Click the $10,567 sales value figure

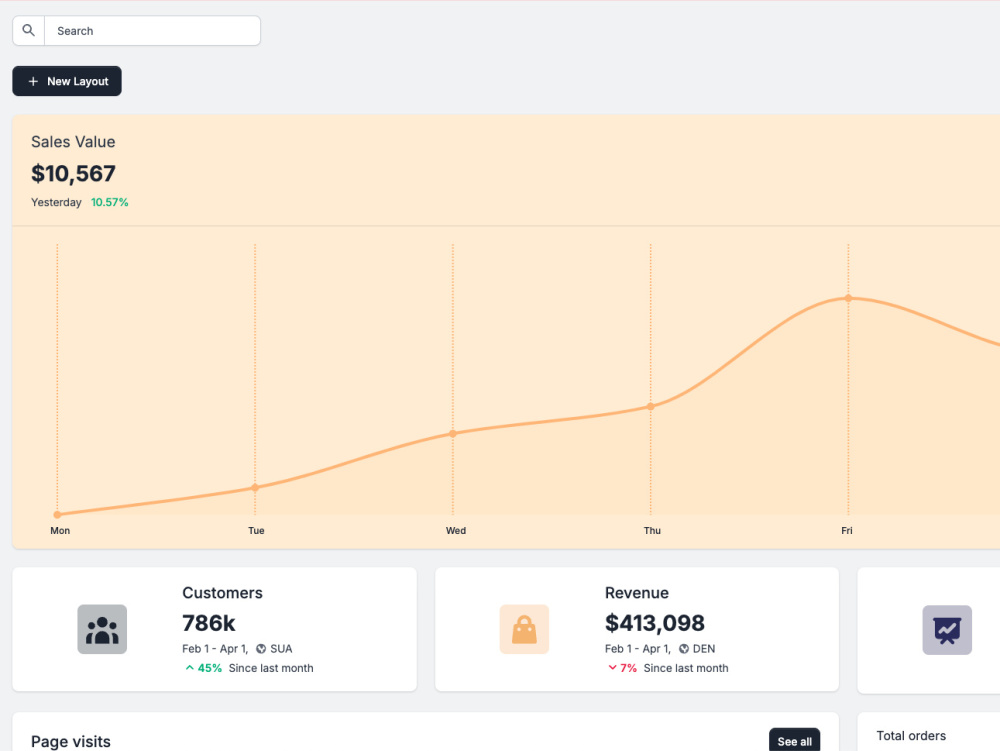(x=73, y=173)
